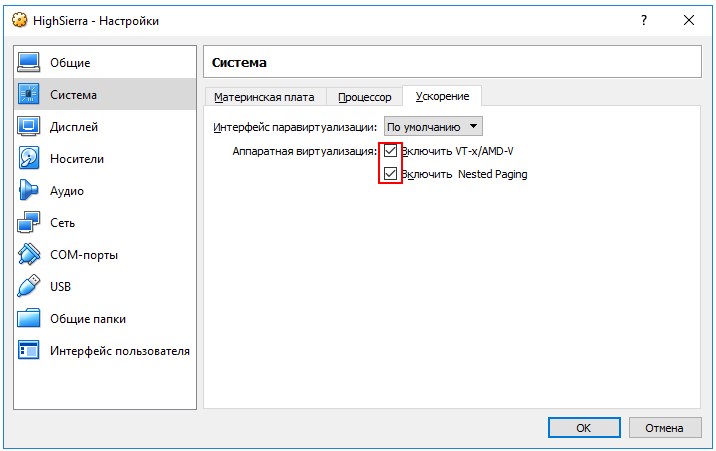Click the Network (Сеть) icon

[x=29, y=223]
